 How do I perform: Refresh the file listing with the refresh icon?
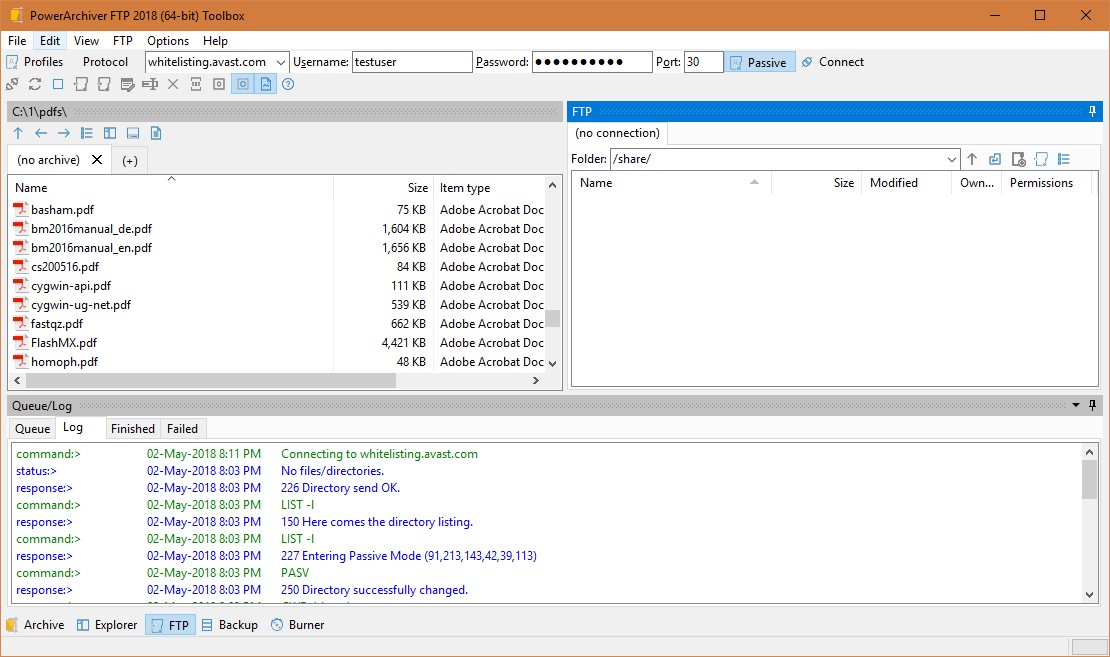(34, 84)
